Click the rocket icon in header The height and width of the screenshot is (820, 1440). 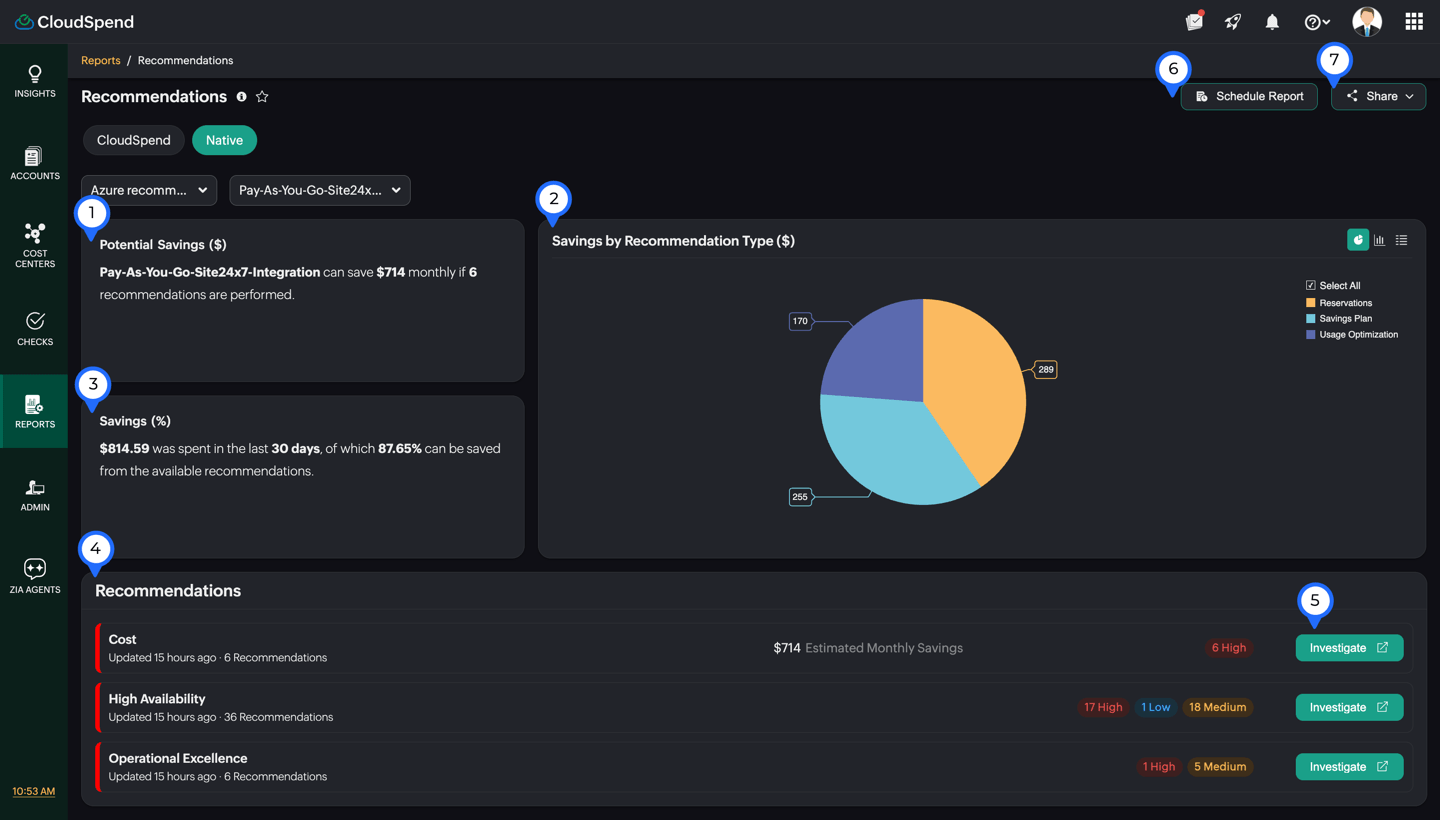click(1233, 21)
